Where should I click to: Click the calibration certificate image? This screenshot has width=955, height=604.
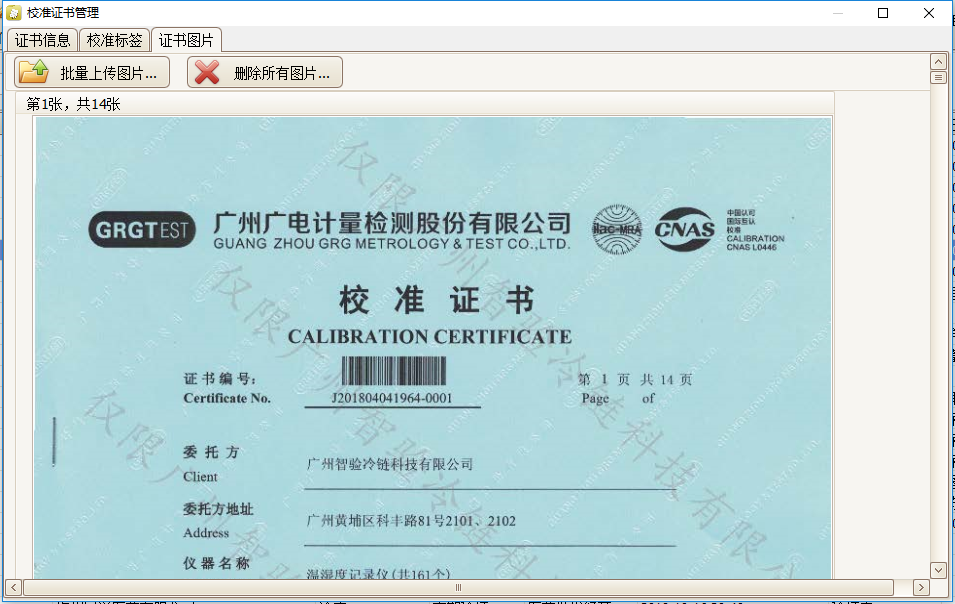pos(433,348)
